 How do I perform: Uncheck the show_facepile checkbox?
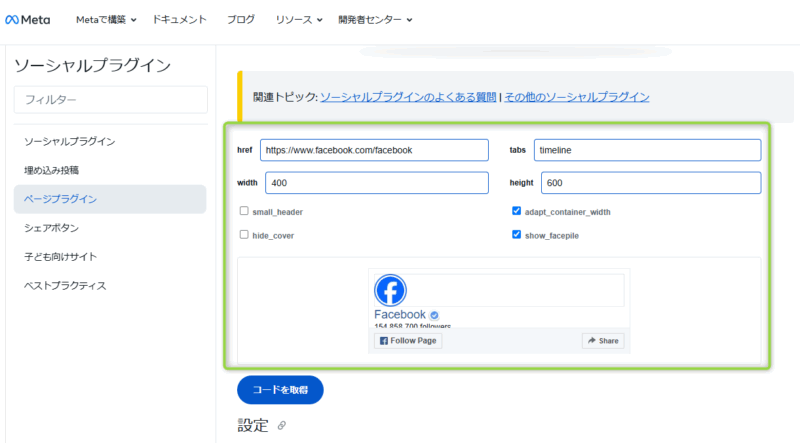[x=516, y=234]
